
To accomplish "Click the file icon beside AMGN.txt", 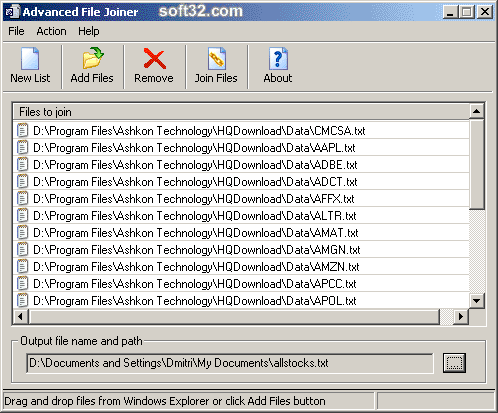I will point(22,249).
